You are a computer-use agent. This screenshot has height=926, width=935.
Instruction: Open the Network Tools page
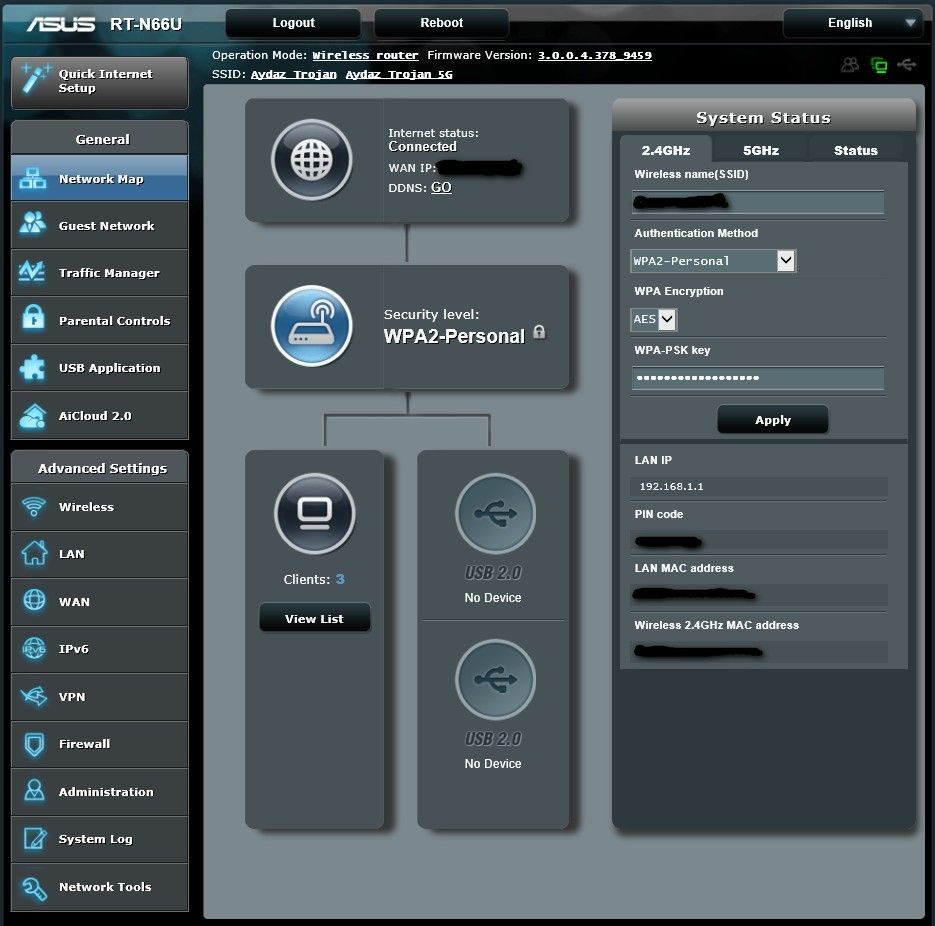(x=100, y=887)
